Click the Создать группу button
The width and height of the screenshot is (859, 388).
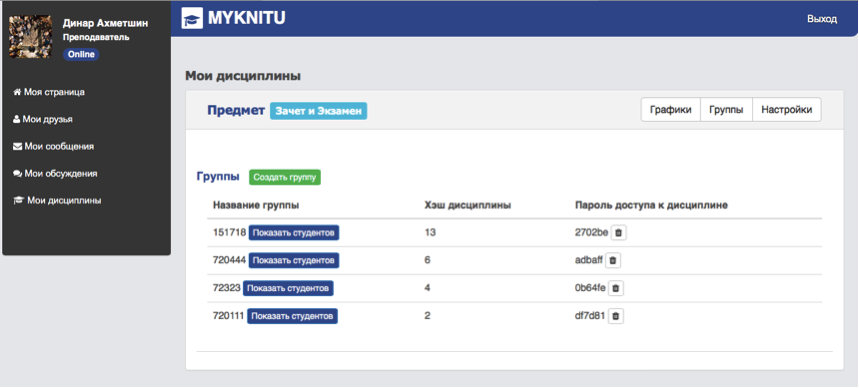click(285, 177)
